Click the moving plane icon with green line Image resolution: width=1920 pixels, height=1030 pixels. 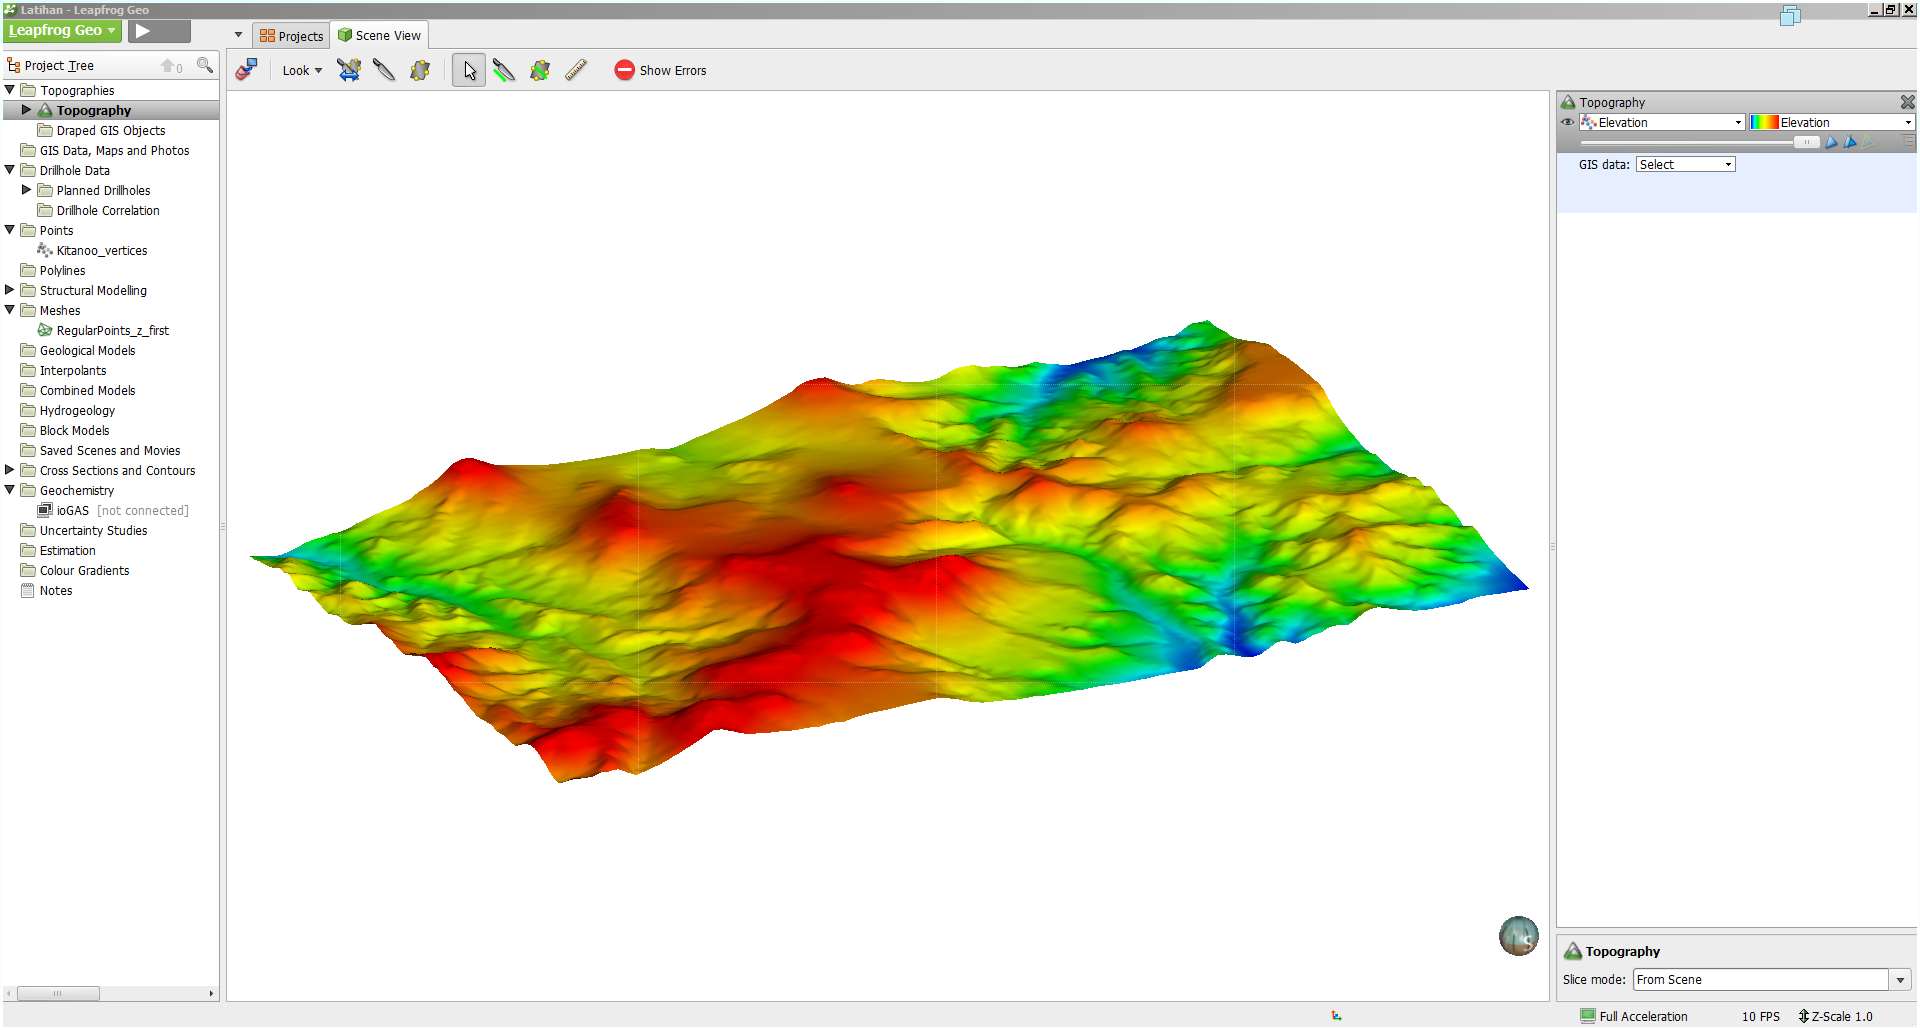point(540,70)
